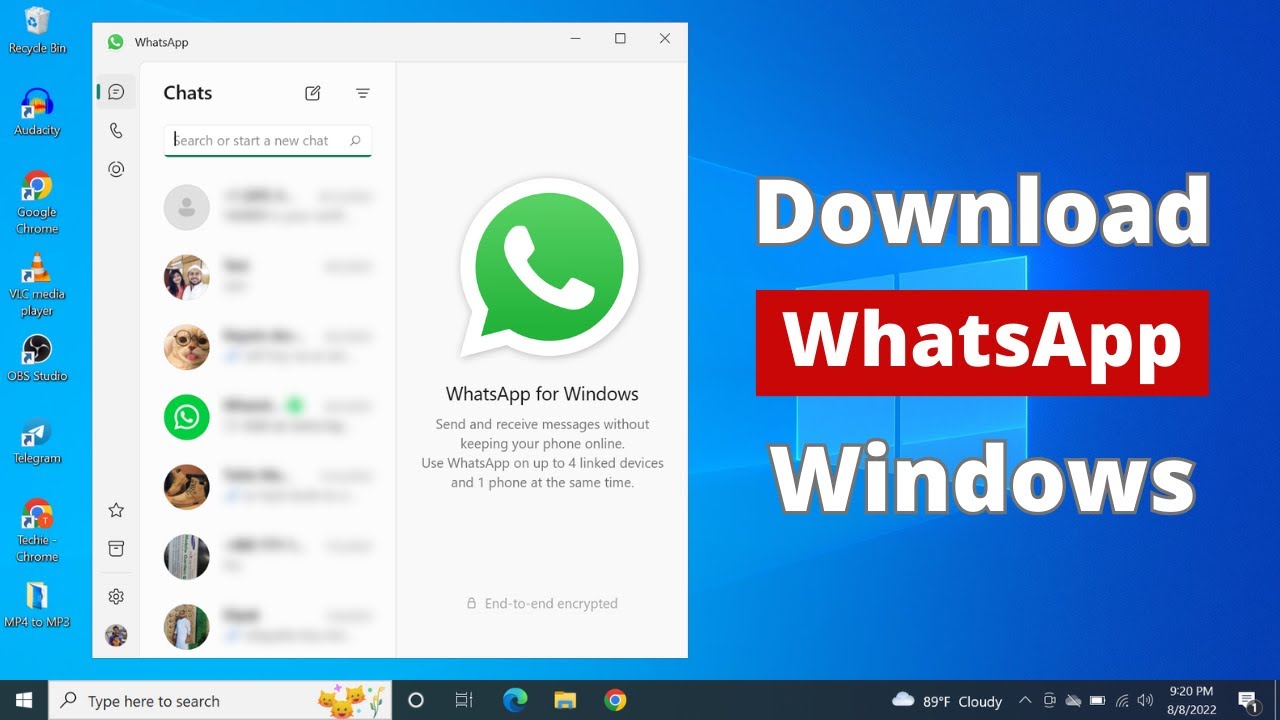Start a new chat with compose icon

[x=313, y=93]
